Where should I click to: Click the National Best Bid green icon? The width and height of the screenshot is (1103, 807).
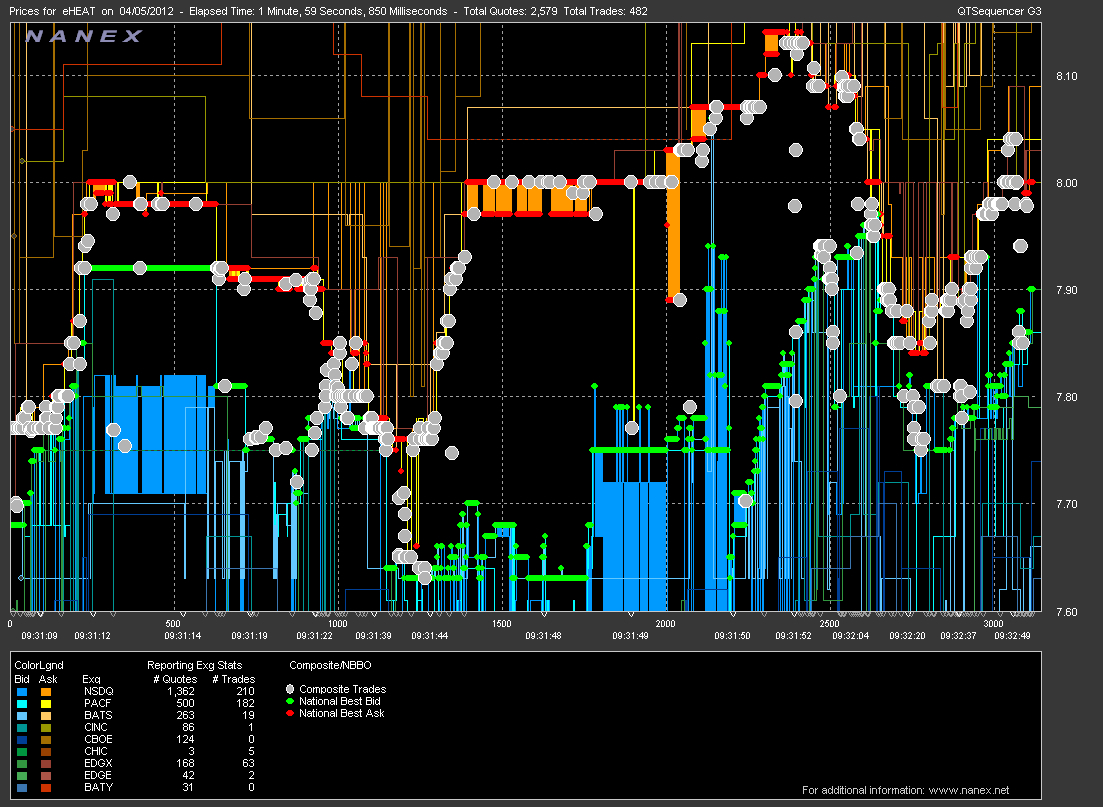coord(290,701)
